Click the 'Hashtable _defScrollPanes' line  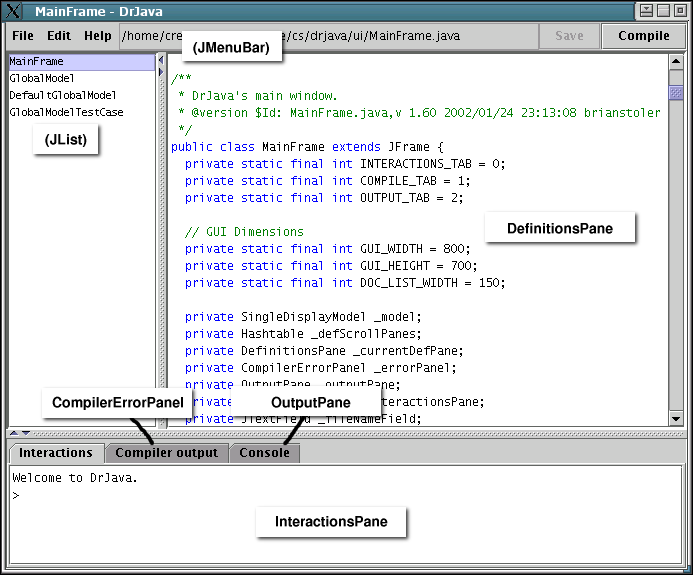tap(303, 334)
